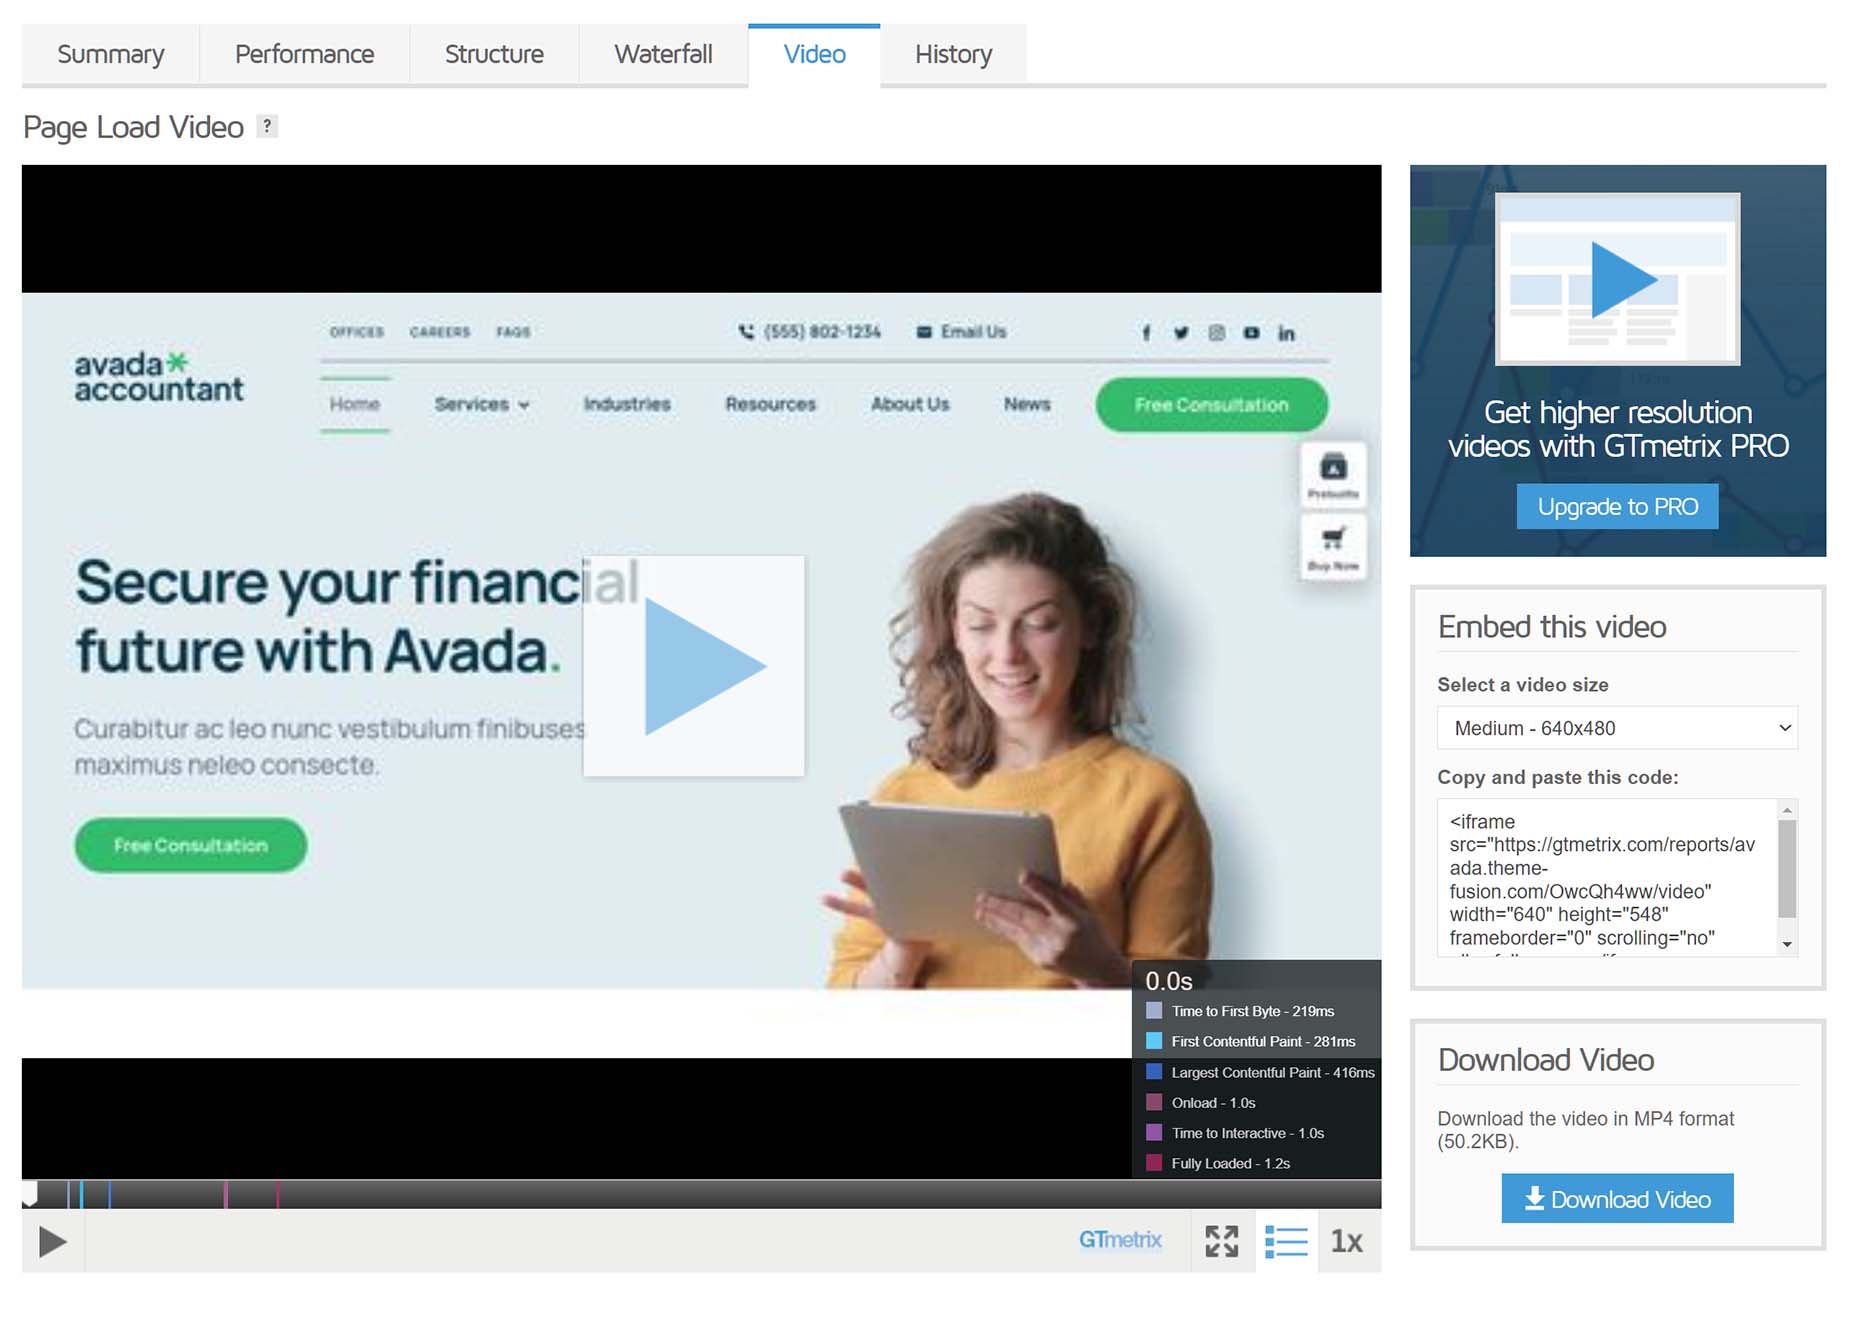The image size is (1850, 1324).
Task: Open the Summary tab
Action: click(x=111, y=54)
